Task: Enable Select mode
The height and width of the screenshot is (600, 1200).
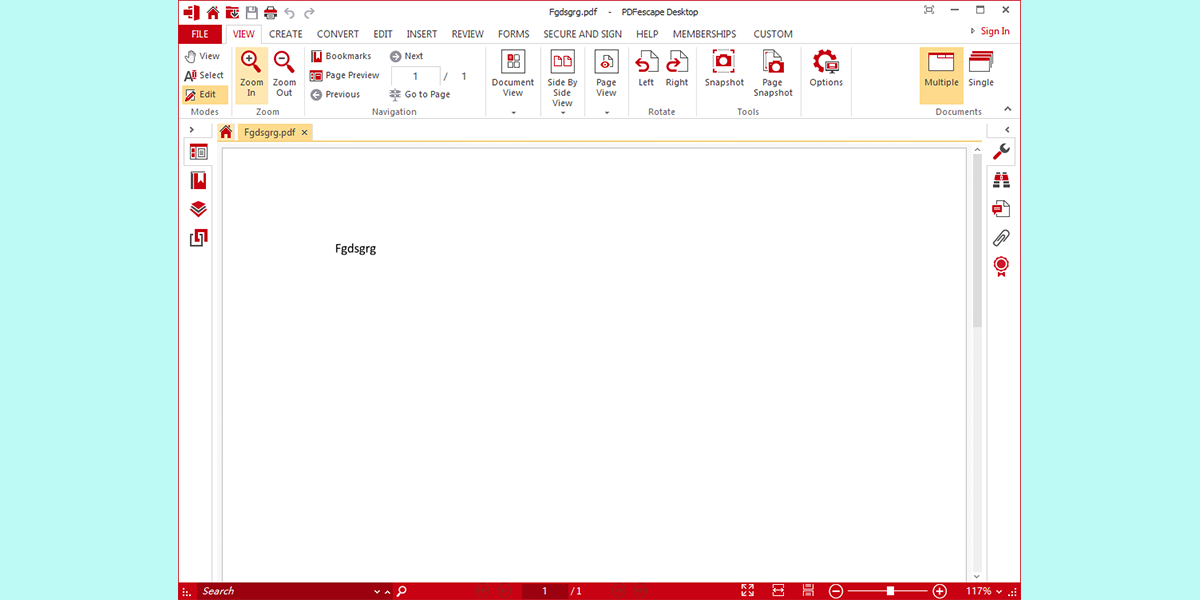Action: (204, 75)
